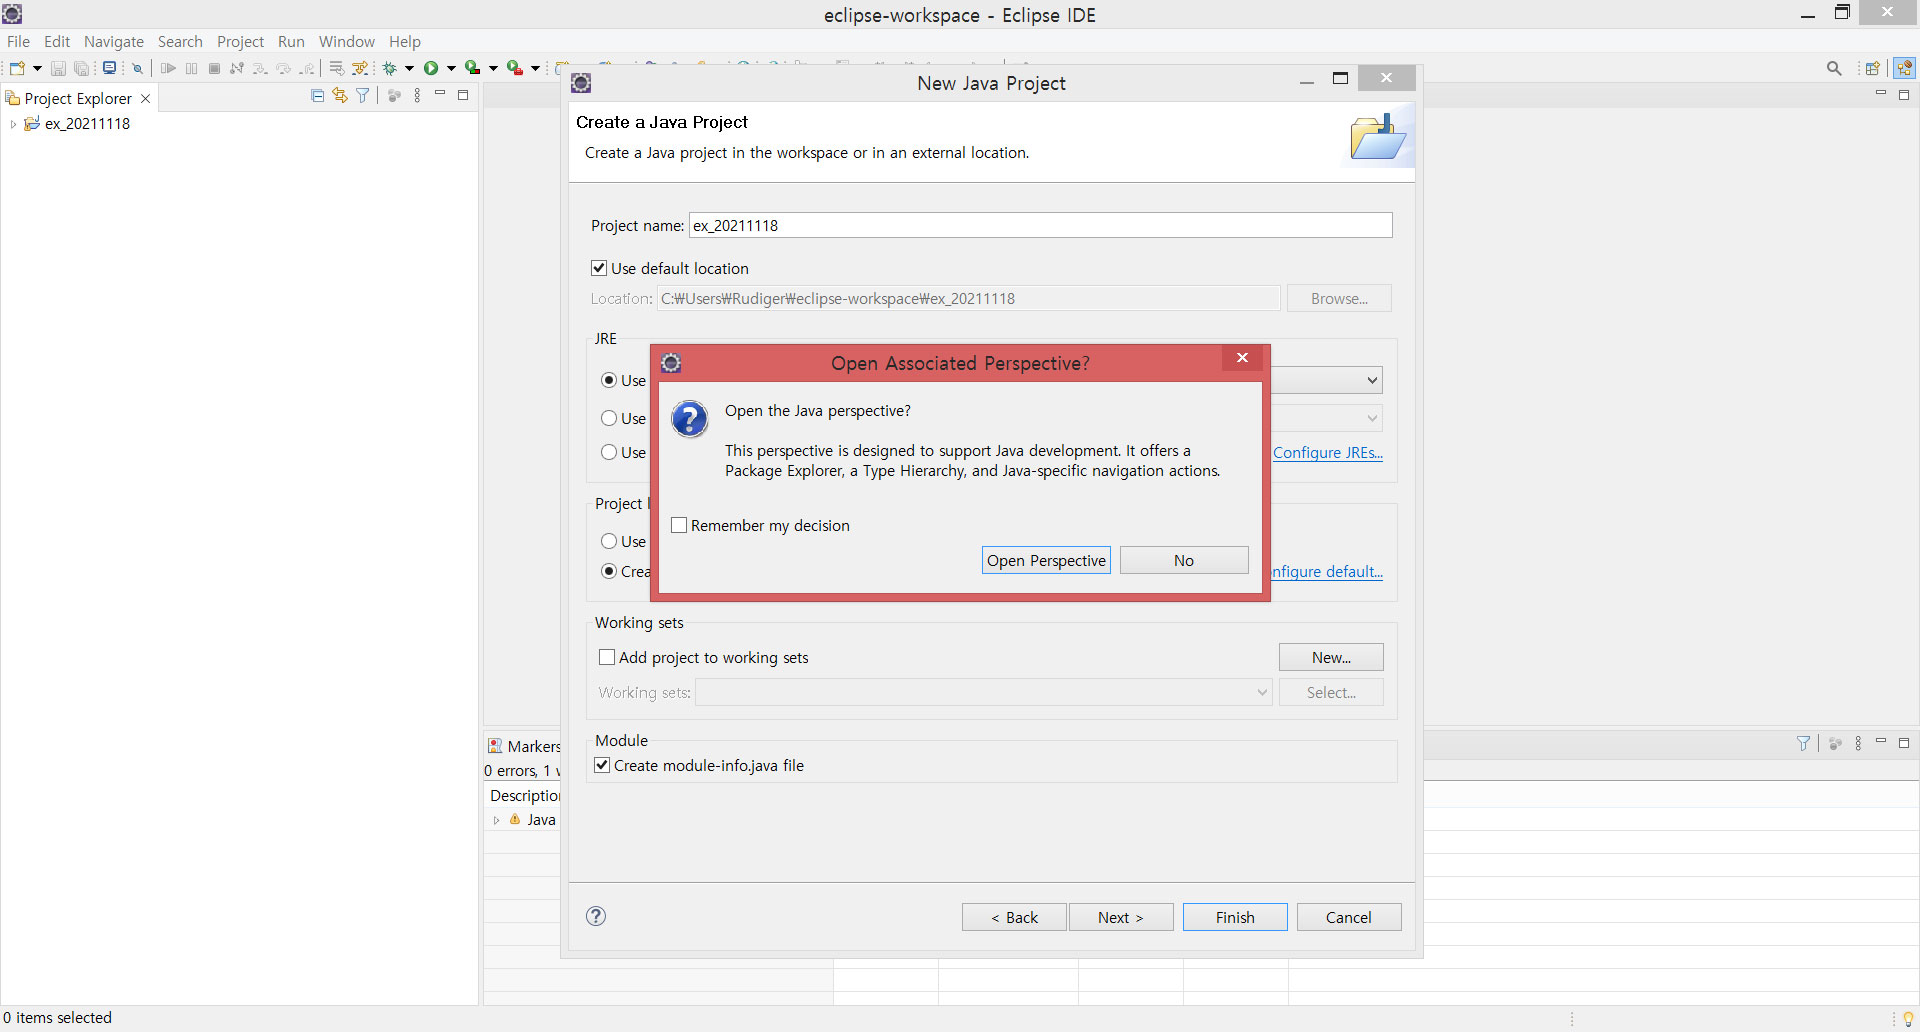The height and width of the screenshot is (1032, 1920).
Task: Click the Resume debug icon
Action: [168, 68]
